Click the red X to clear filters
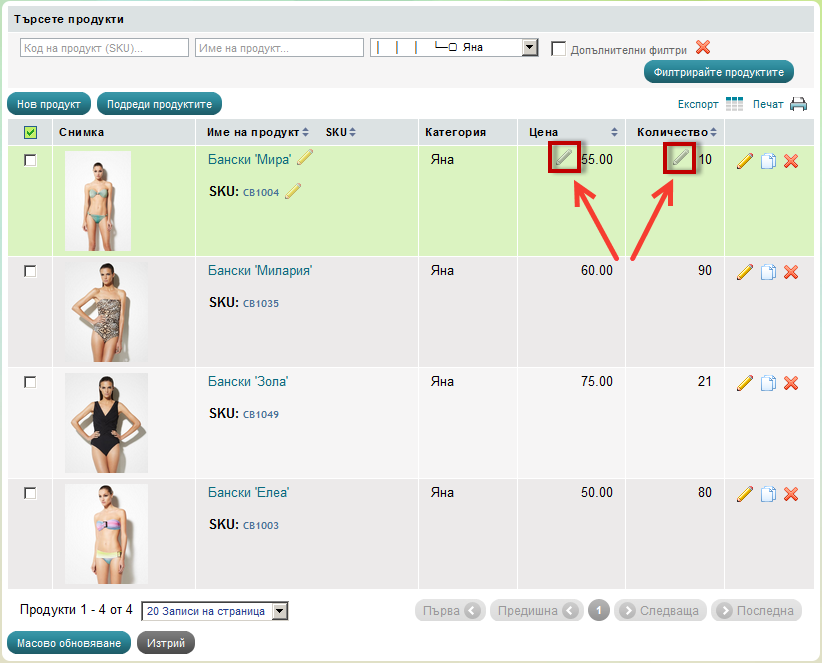Image resolution: width=822 pixels, height=663 pixels. point(703,47)
